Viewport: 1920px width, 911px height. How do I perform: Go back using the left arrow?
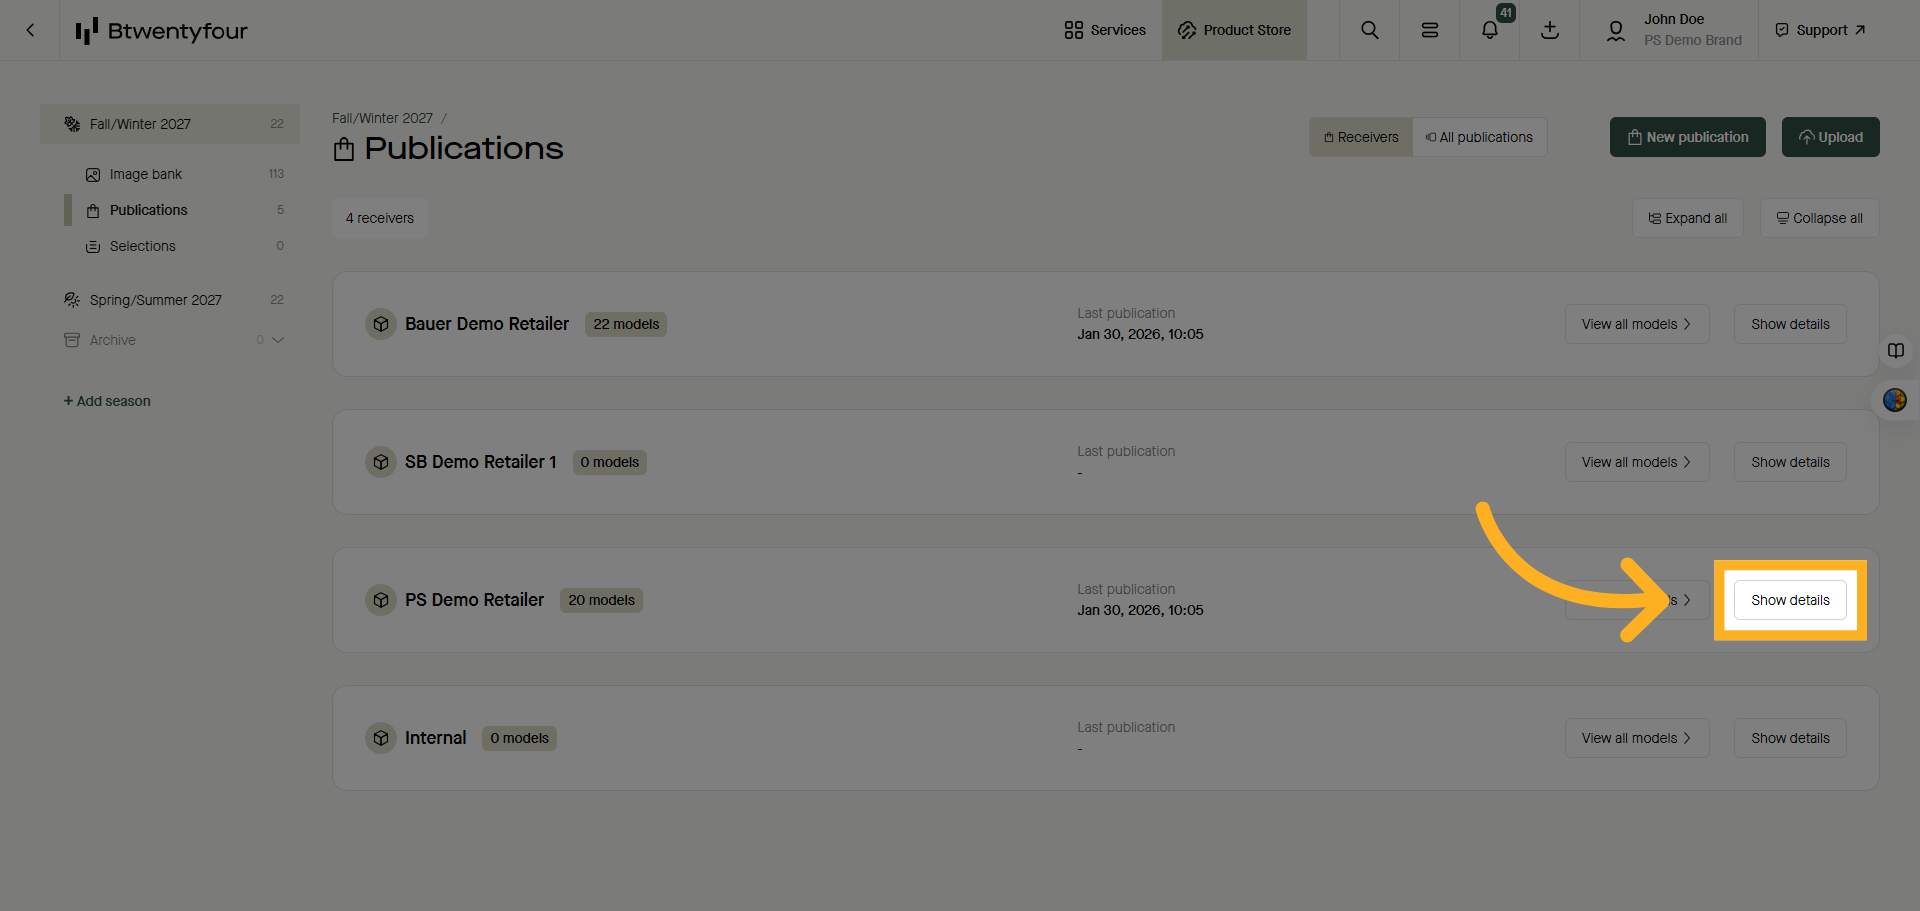coord(30,30)
